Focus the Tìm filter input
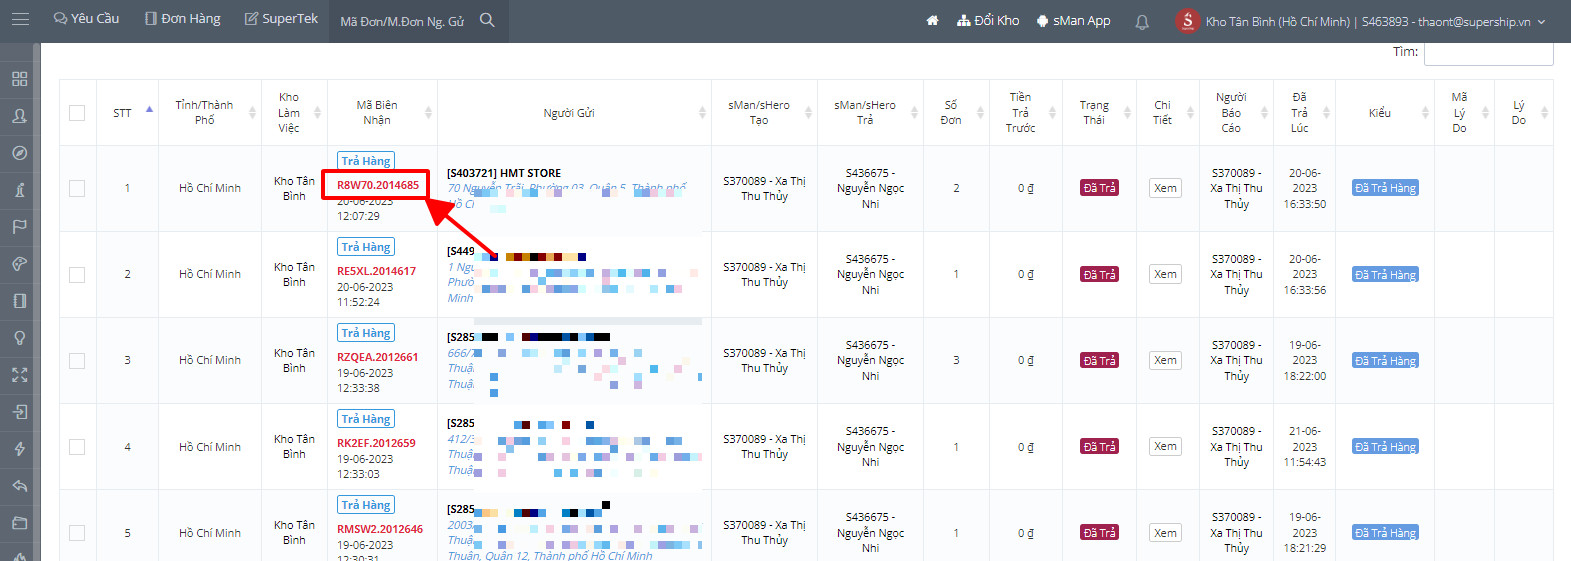The height and width of the screenshot is (561, 1571). coord(1488,53)
